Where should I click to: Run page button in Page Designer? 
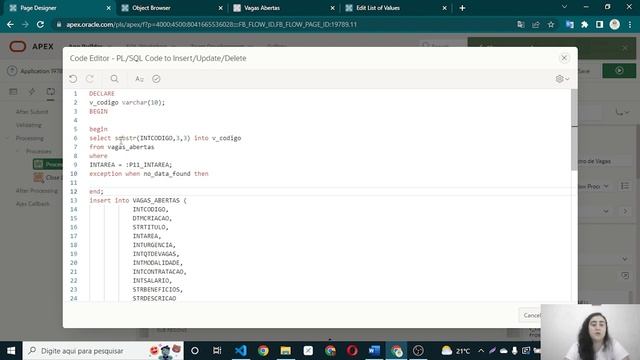click(619, 71)
